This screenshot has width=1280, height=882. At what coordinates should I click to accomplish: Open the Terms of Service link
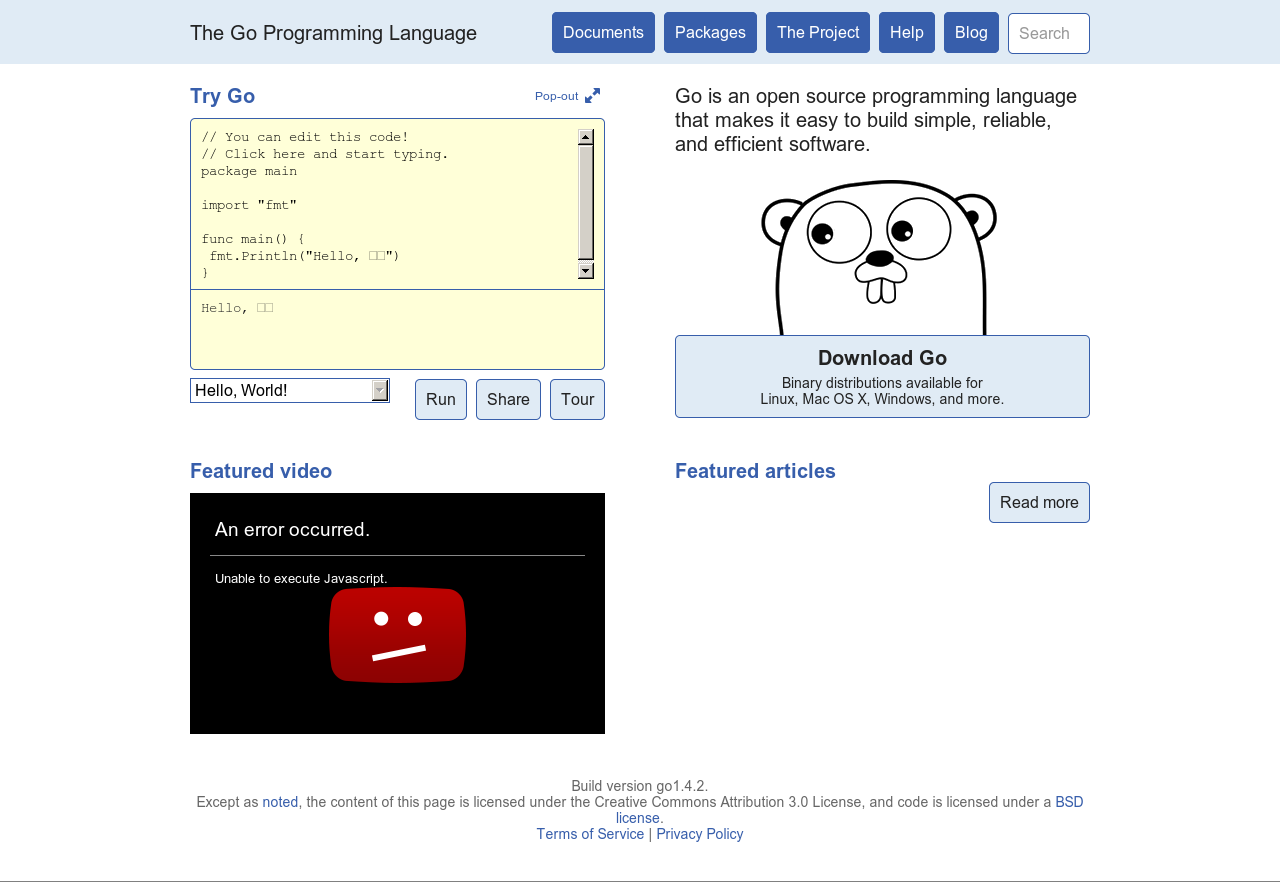590,834
